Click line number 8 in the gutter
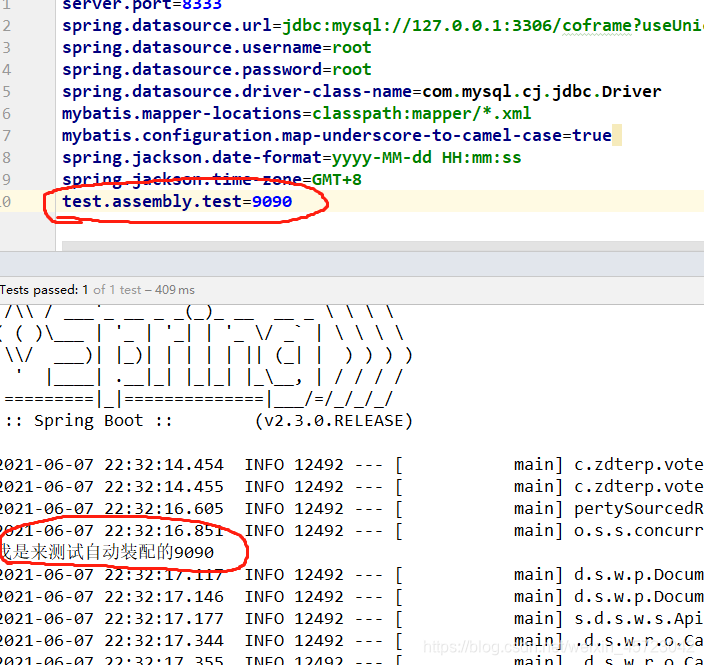 click(x=6, y=158)
